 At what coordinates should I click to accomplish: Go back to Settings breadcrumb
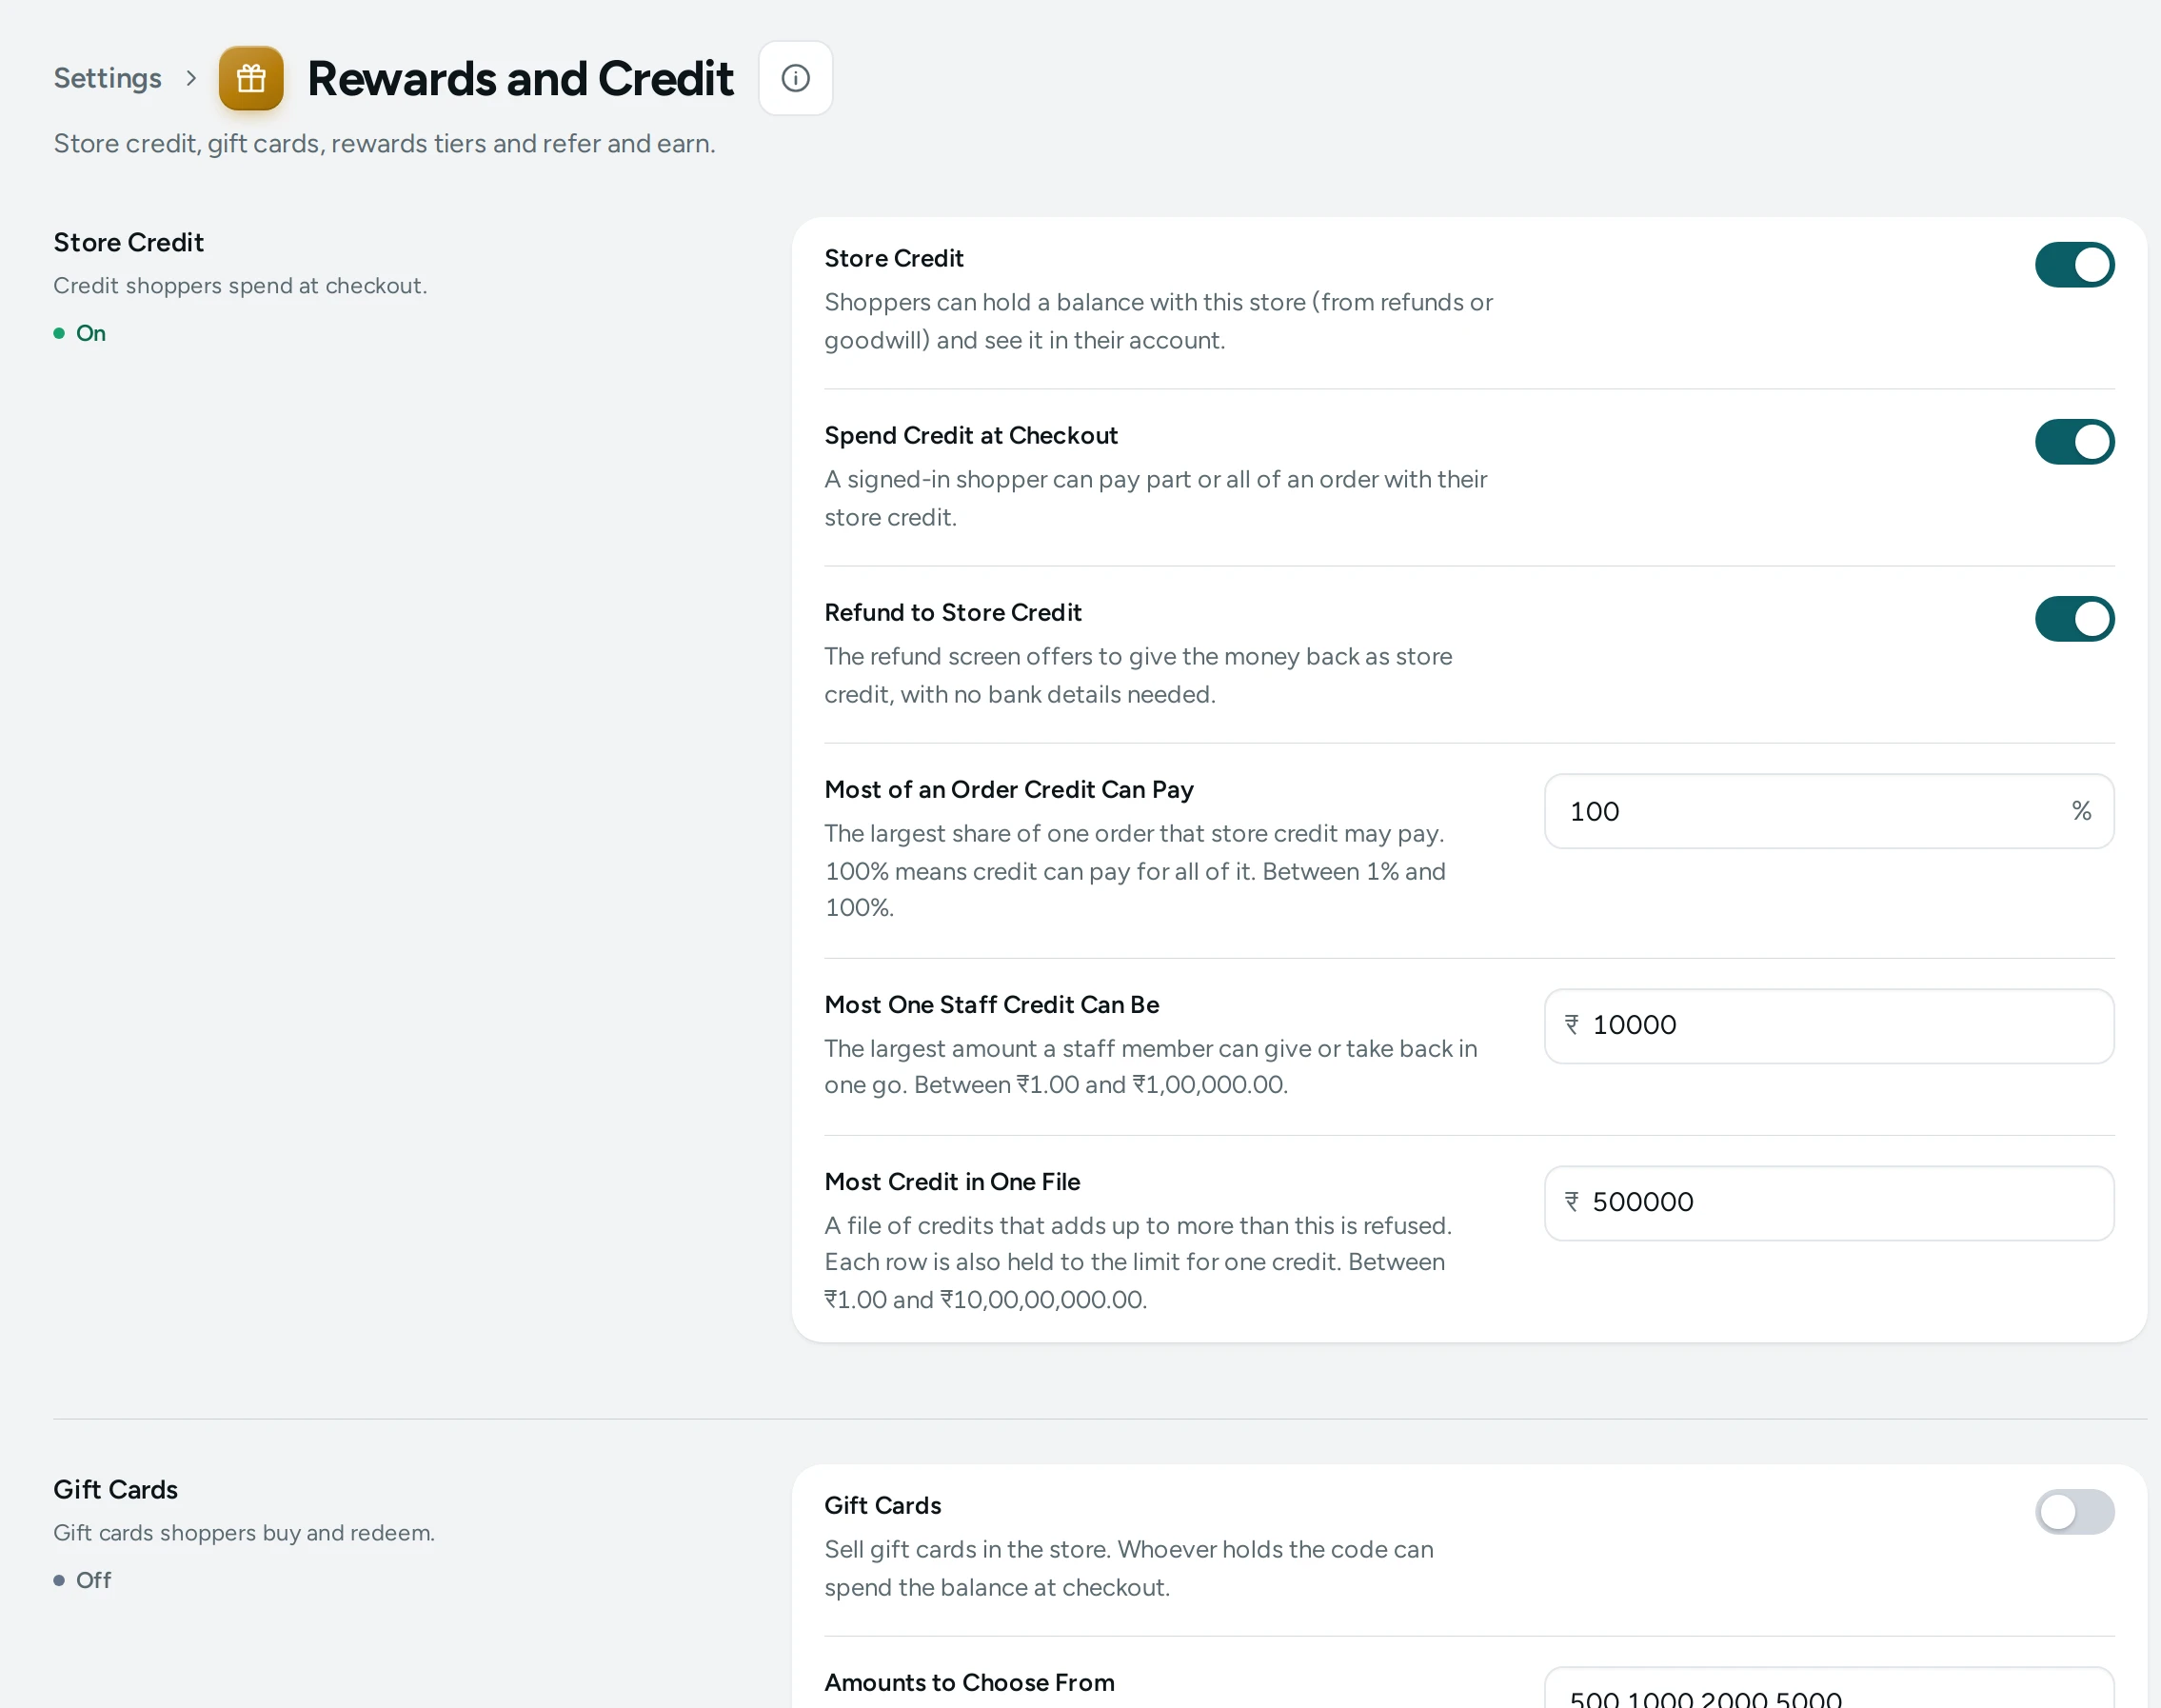107,78
